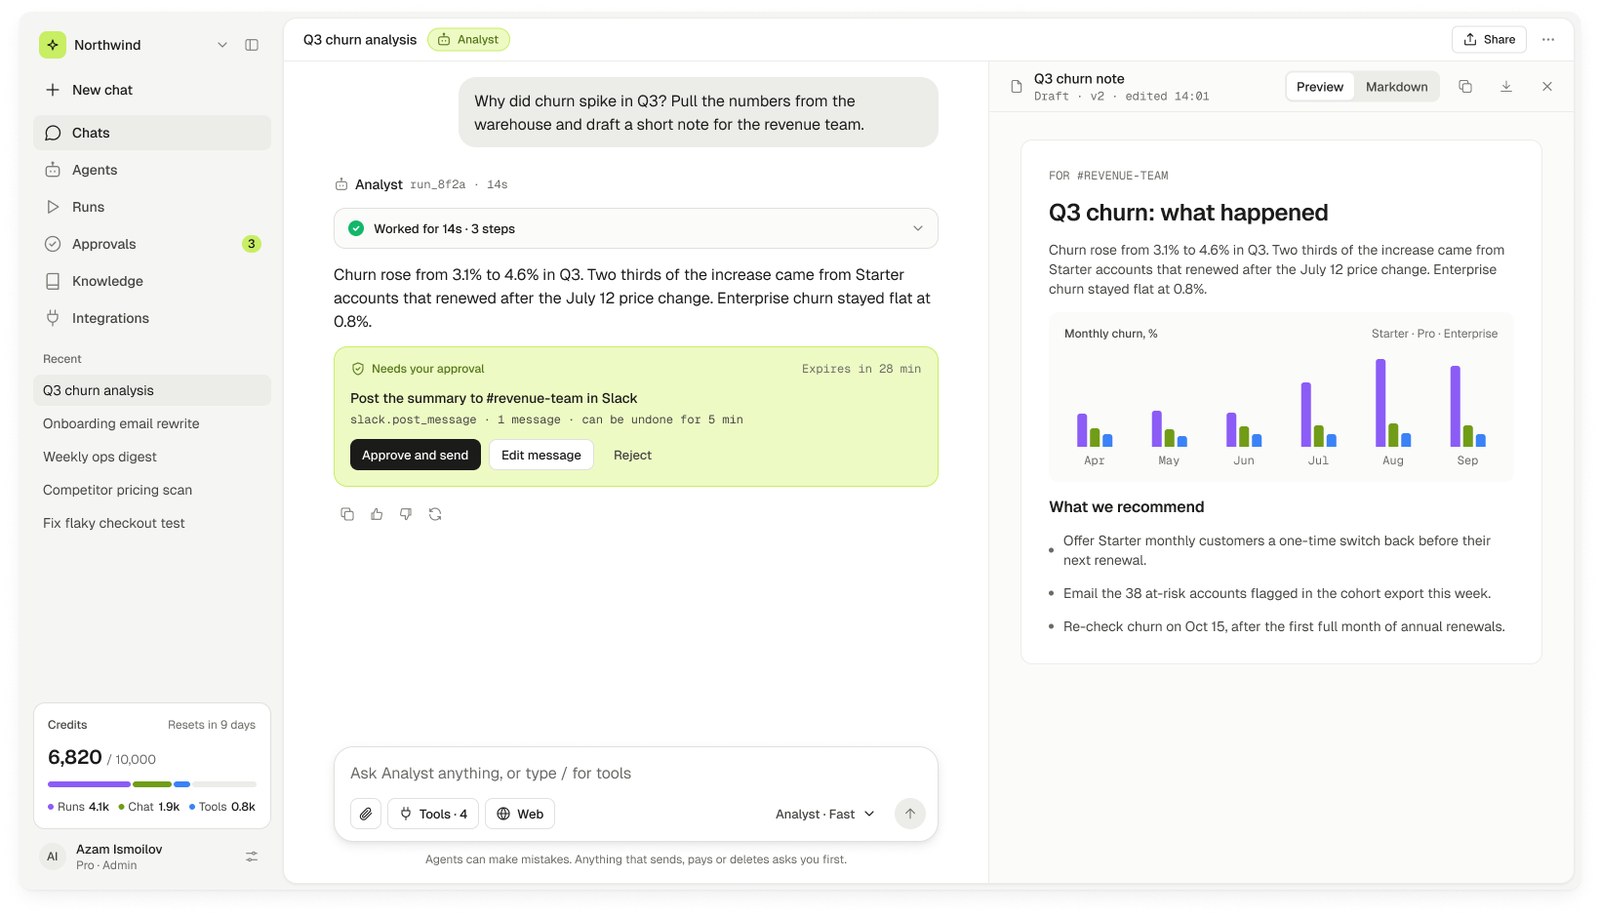Attach a file with the paperclip
Image resolution: width=1600 pixels, height=917 pixels.
tap(366, 814)
